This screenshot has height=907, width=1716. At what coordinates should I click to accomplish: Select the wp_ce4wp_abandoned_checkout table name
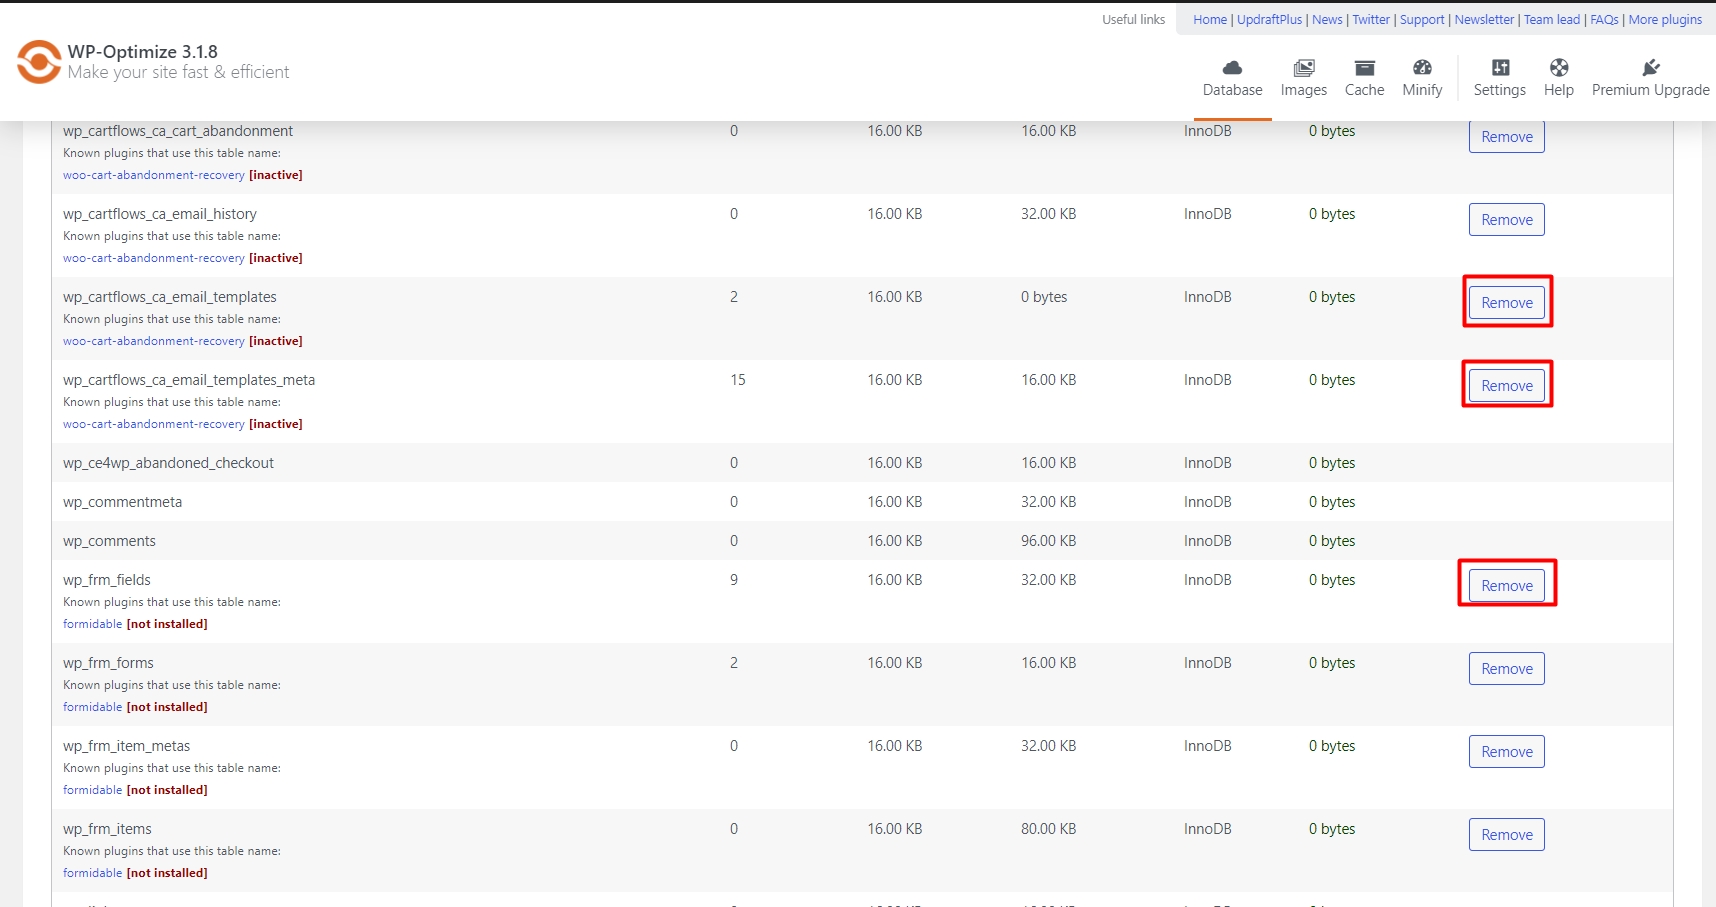pyautogui.click(x=168, y=463)
